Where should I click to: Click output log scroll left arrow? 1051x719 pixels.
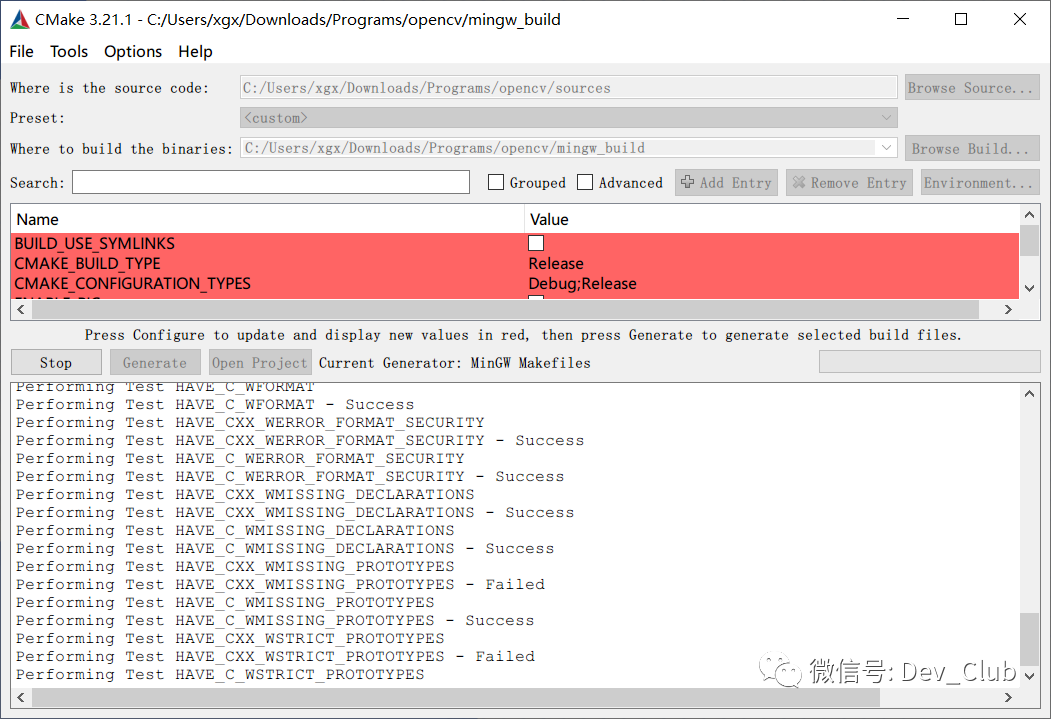(21, 698)
